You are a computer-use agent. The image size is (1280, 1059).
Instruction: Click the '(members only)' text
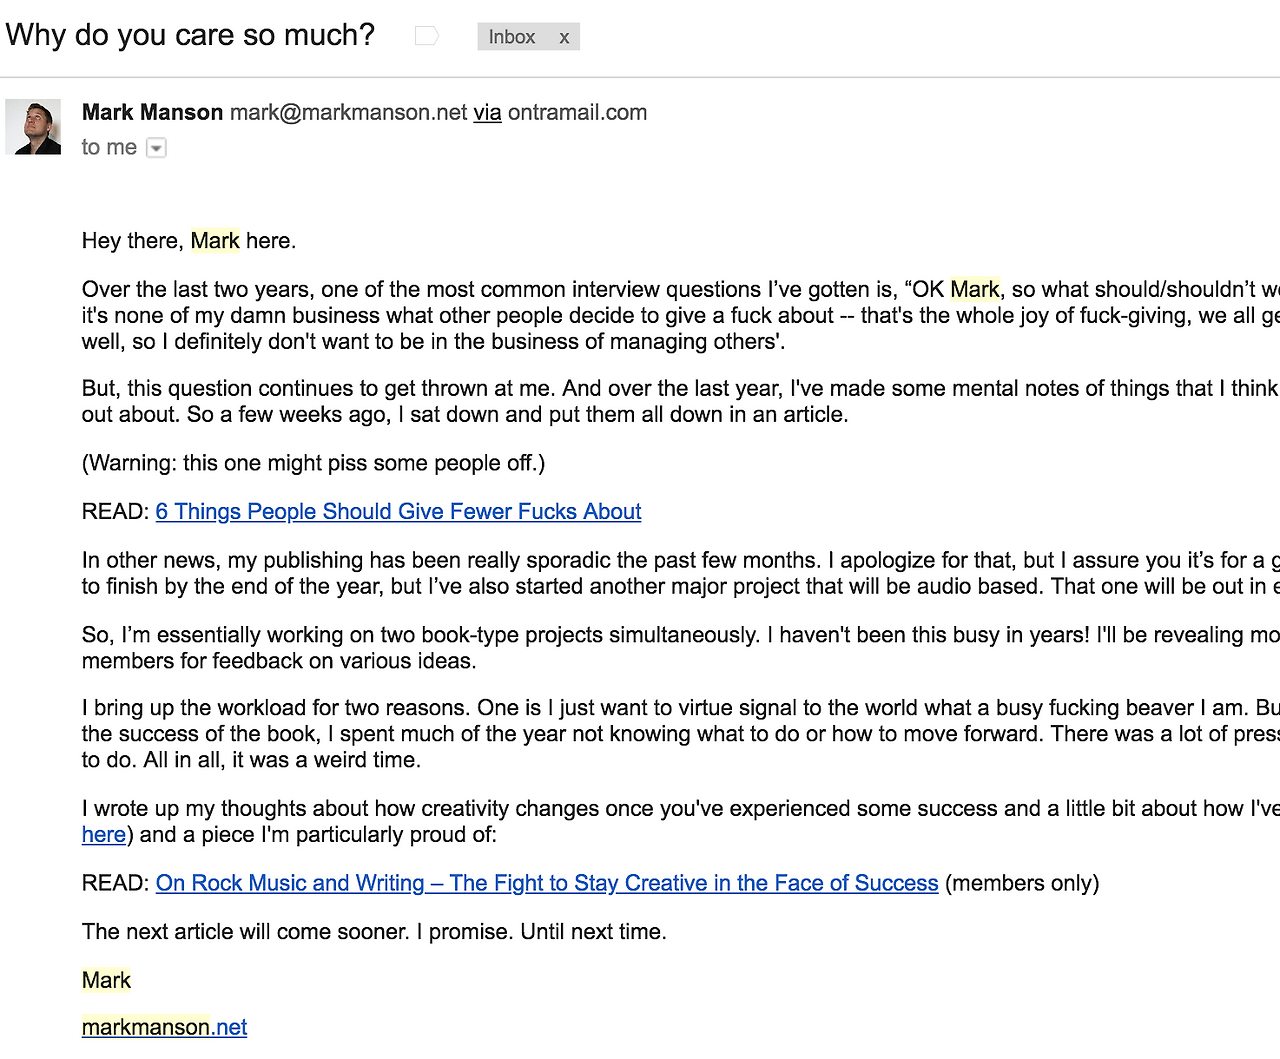(x=1022, y=883)
